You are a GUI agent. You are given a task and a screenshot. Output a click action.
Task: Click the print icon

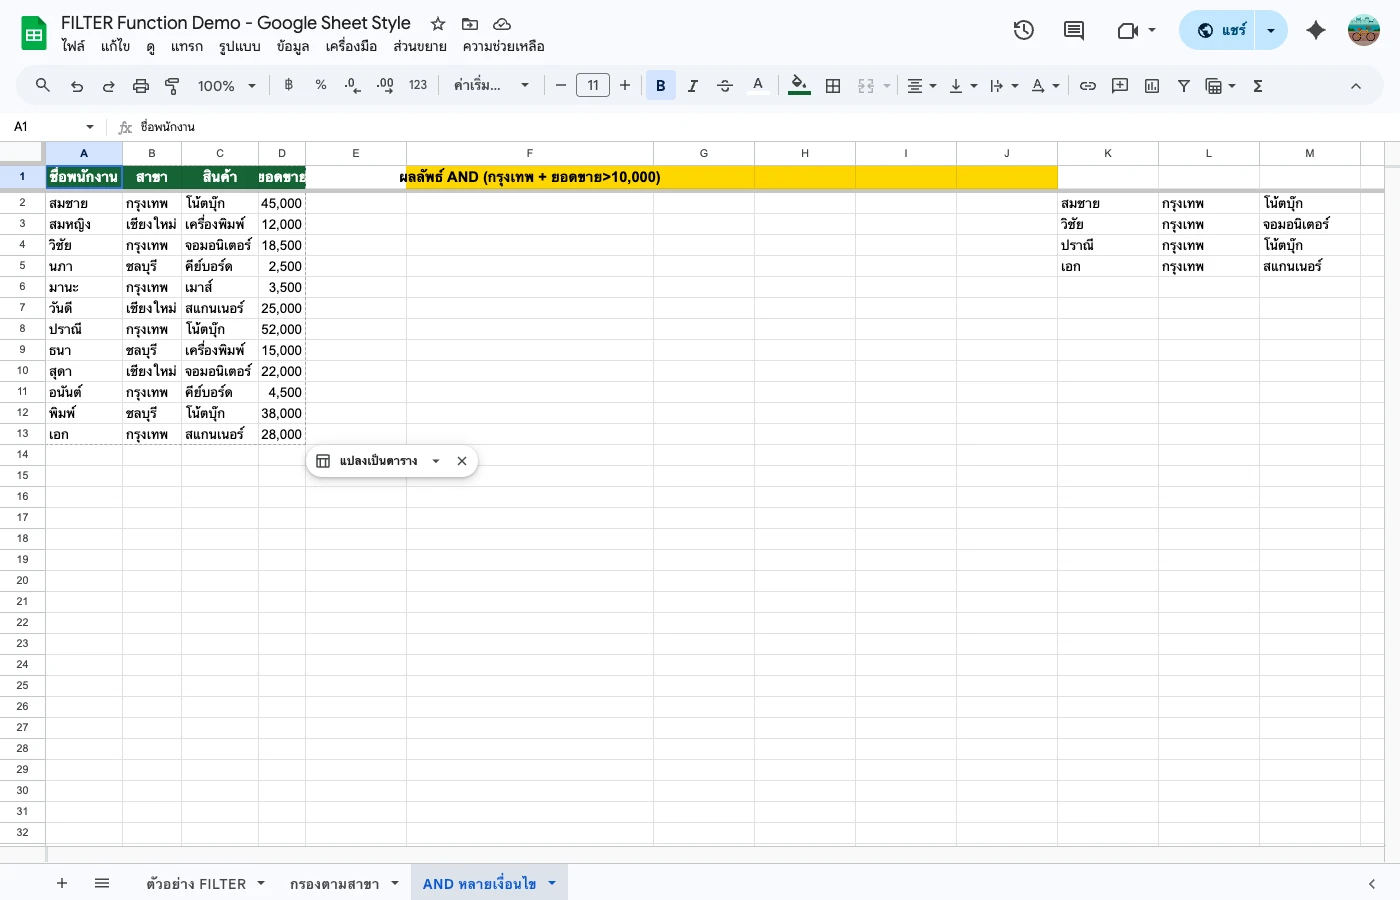point(139,85)
